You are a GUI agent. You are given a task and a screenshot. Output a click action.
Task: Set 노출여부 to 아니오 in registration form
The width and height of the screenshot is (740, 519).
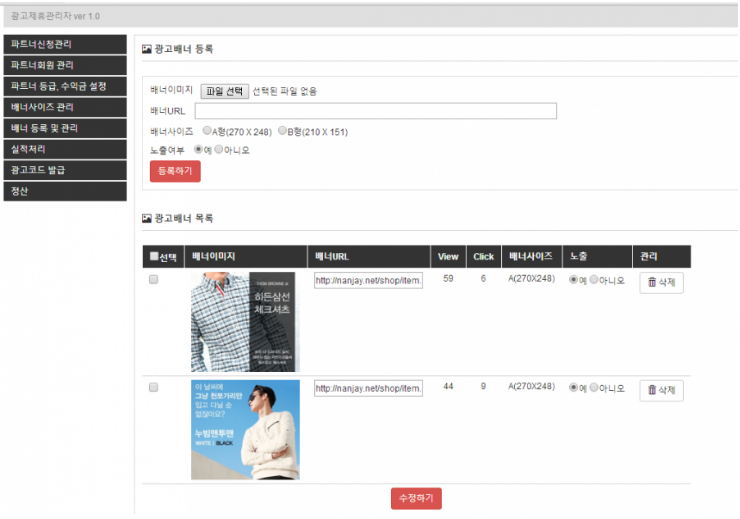(220, 150)
